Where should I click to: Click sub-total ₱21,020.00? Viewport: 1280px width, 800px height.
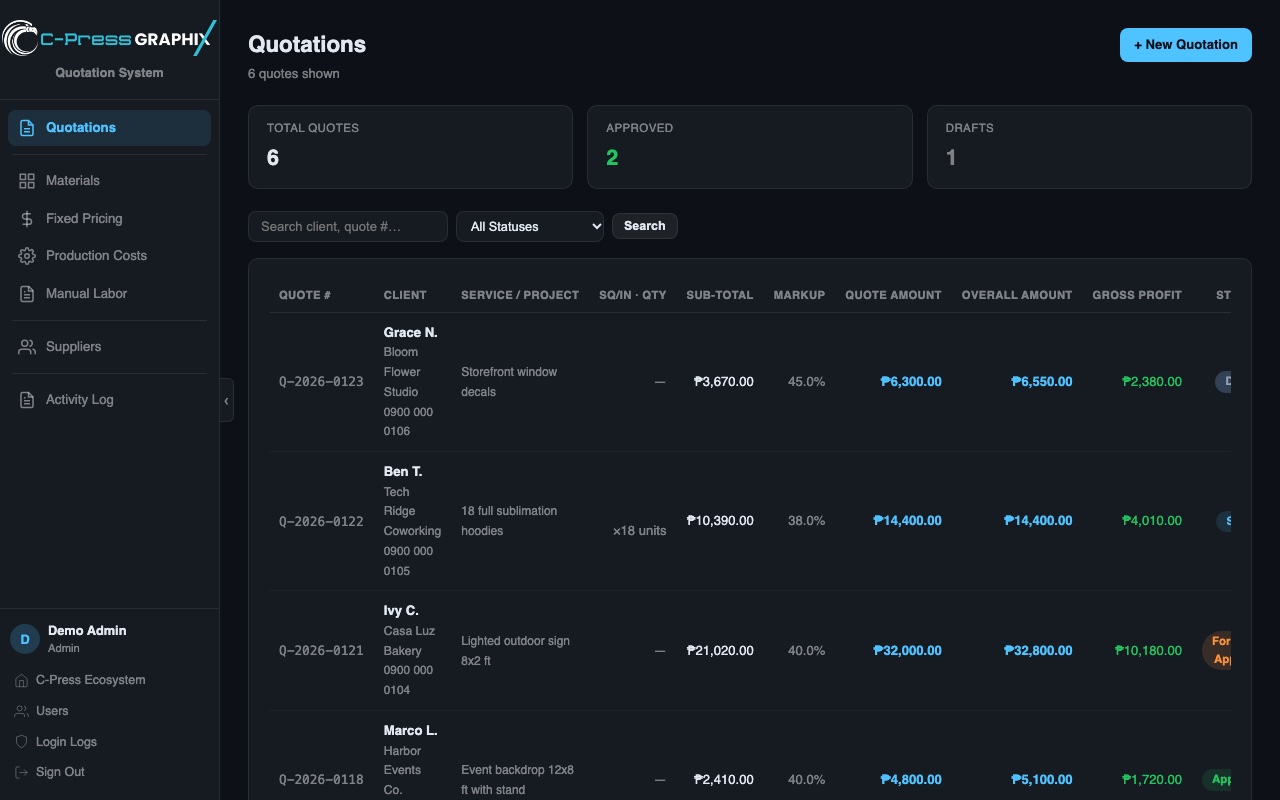(x=720, y=651)
